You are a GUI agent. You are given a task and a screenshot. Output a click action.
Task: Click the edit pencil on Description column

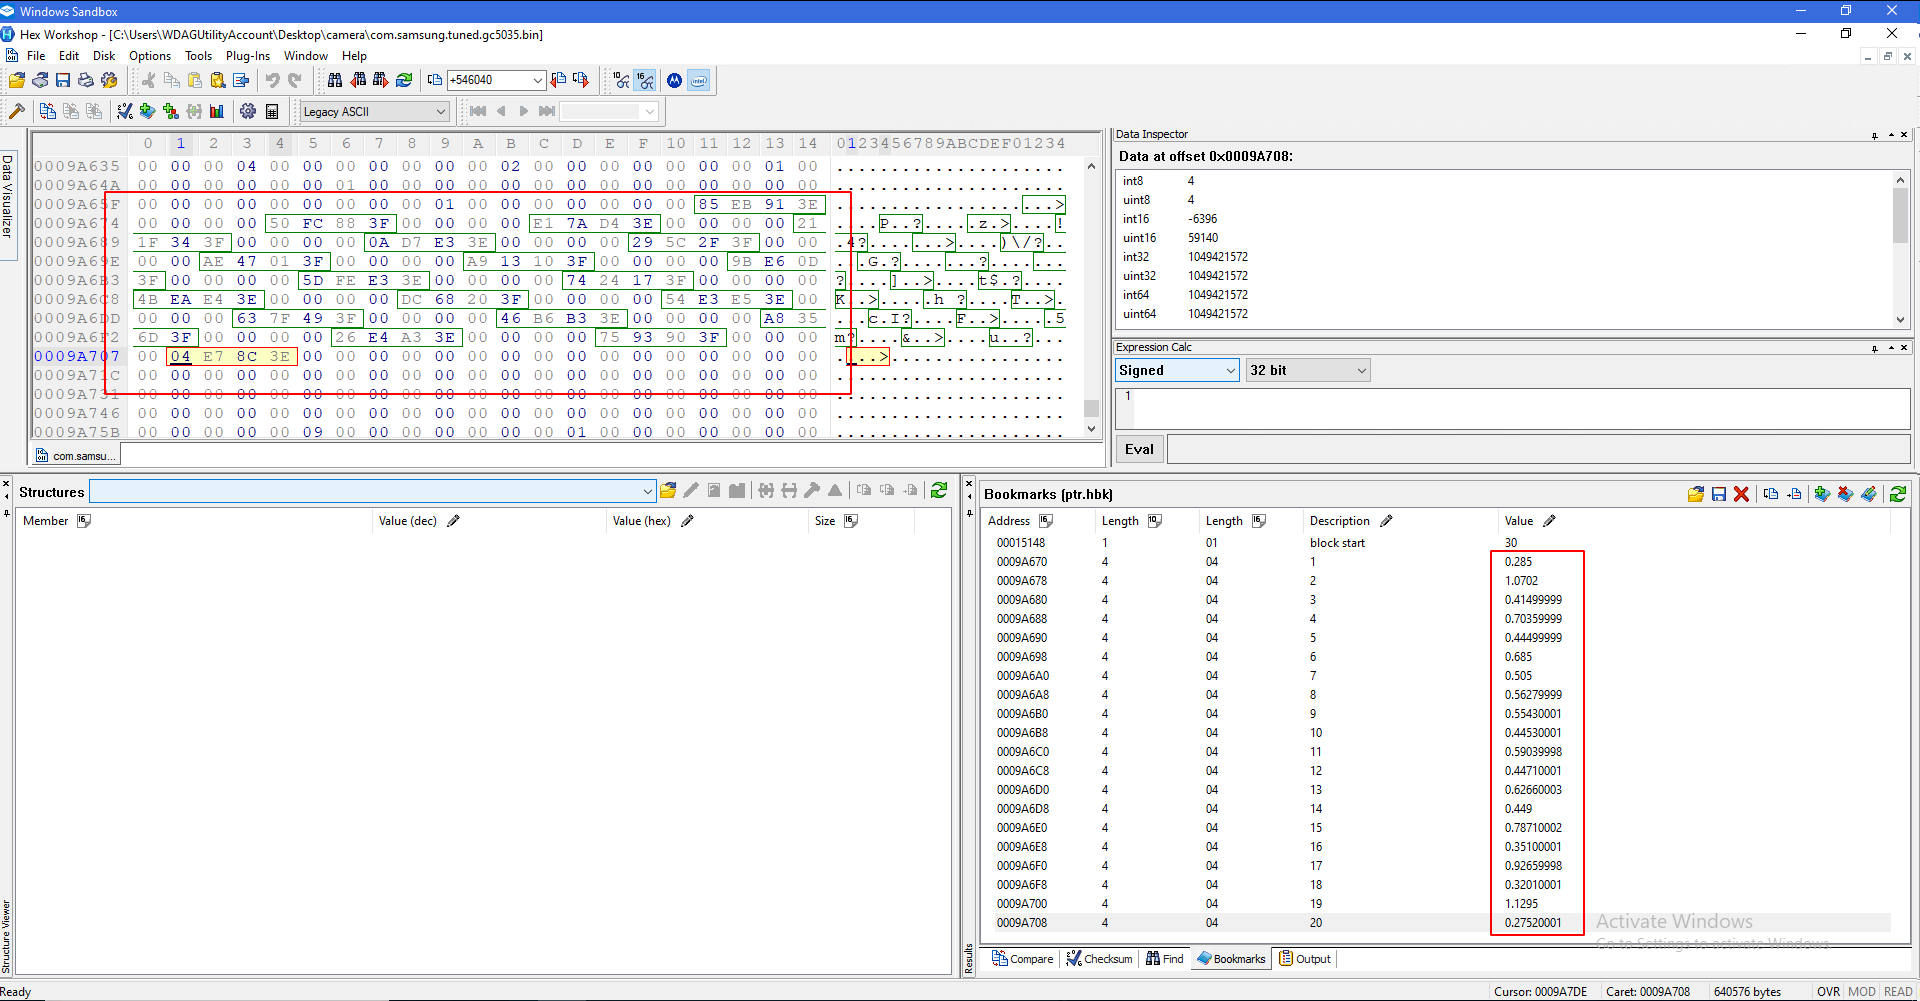click(x=1386, y=521)
